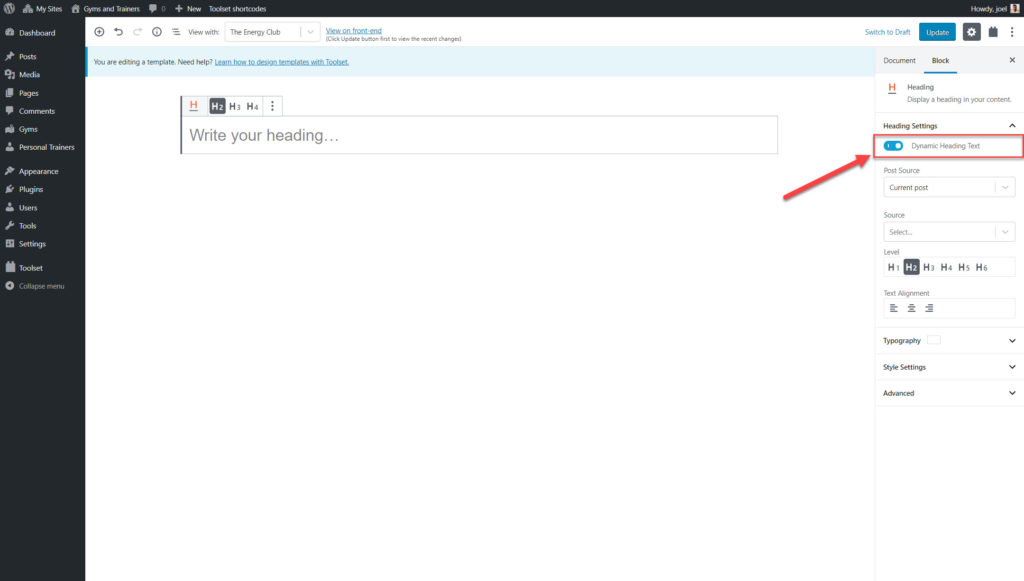
Task: Open My Sites in admin bar
Action: [x=42, y=8]
